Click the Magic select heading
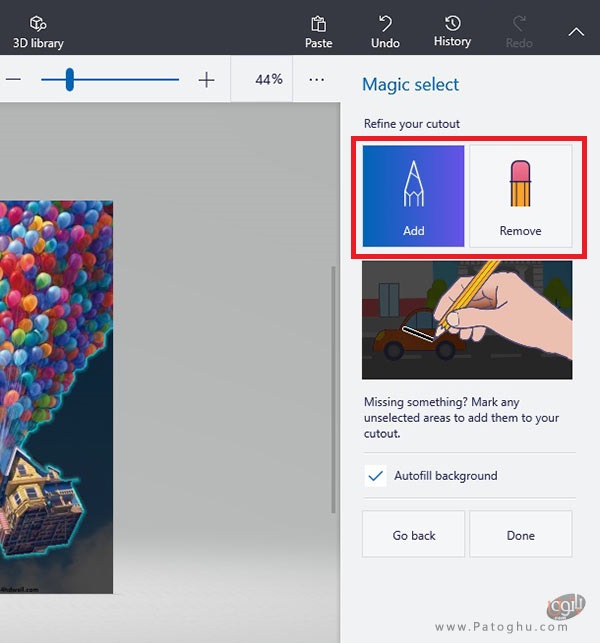The width and height of the screenshot is (600, 643). click(410, 84)
